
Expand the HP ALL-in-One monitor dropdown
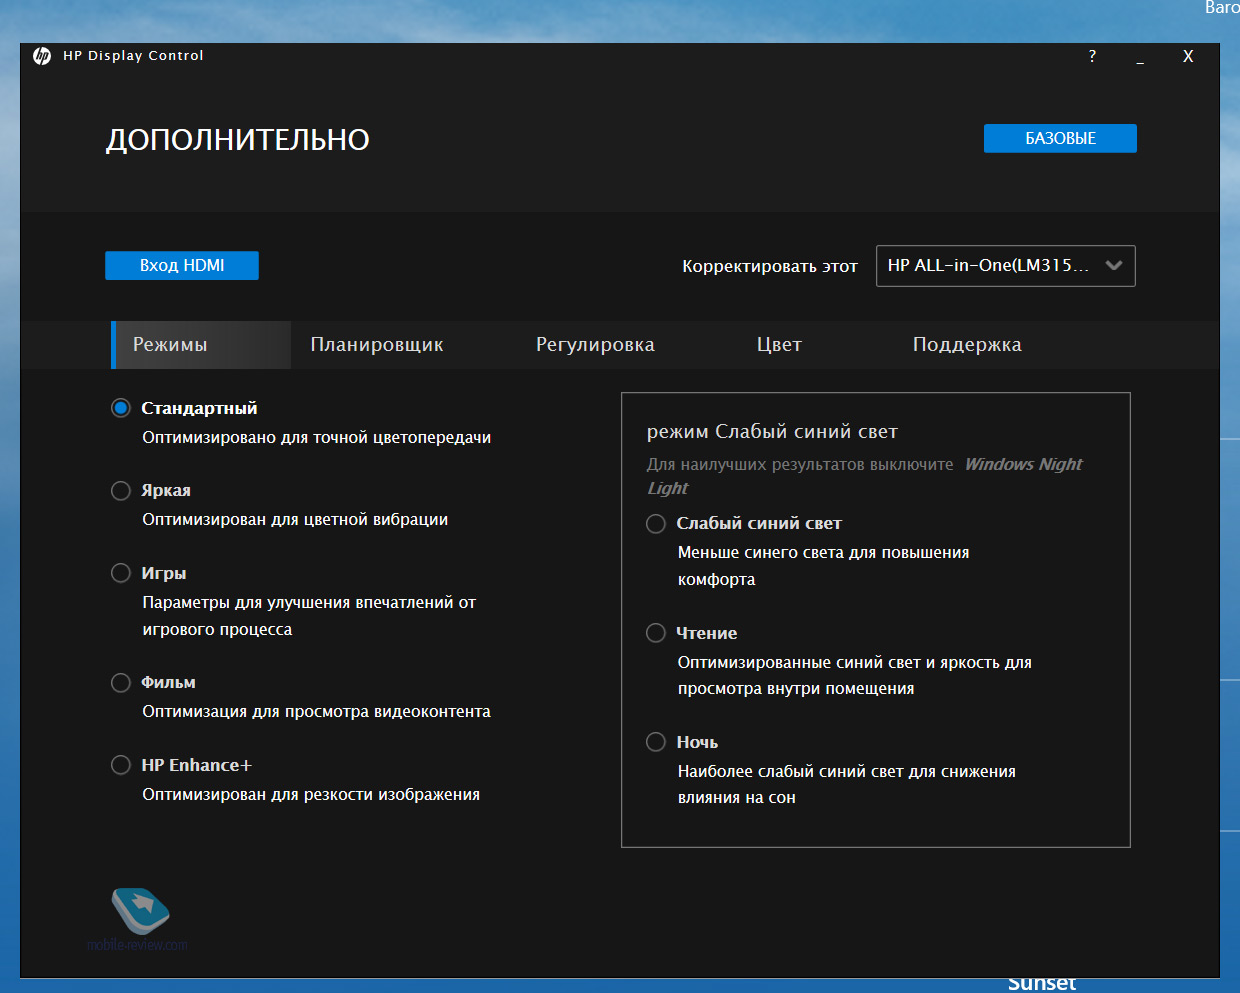coord(1006,266)
